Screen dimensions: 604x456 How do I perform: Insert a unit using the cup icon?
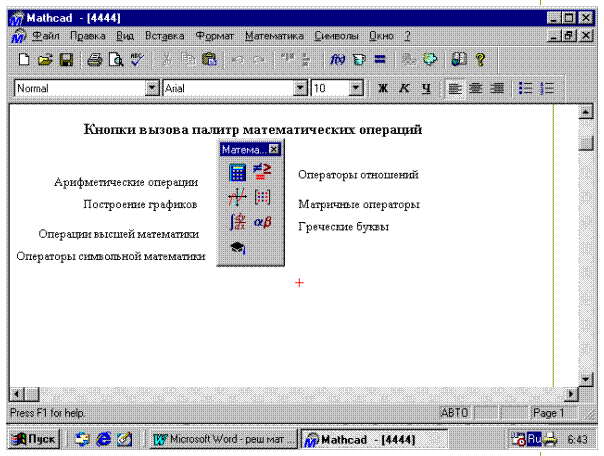(x=359, y=60)
